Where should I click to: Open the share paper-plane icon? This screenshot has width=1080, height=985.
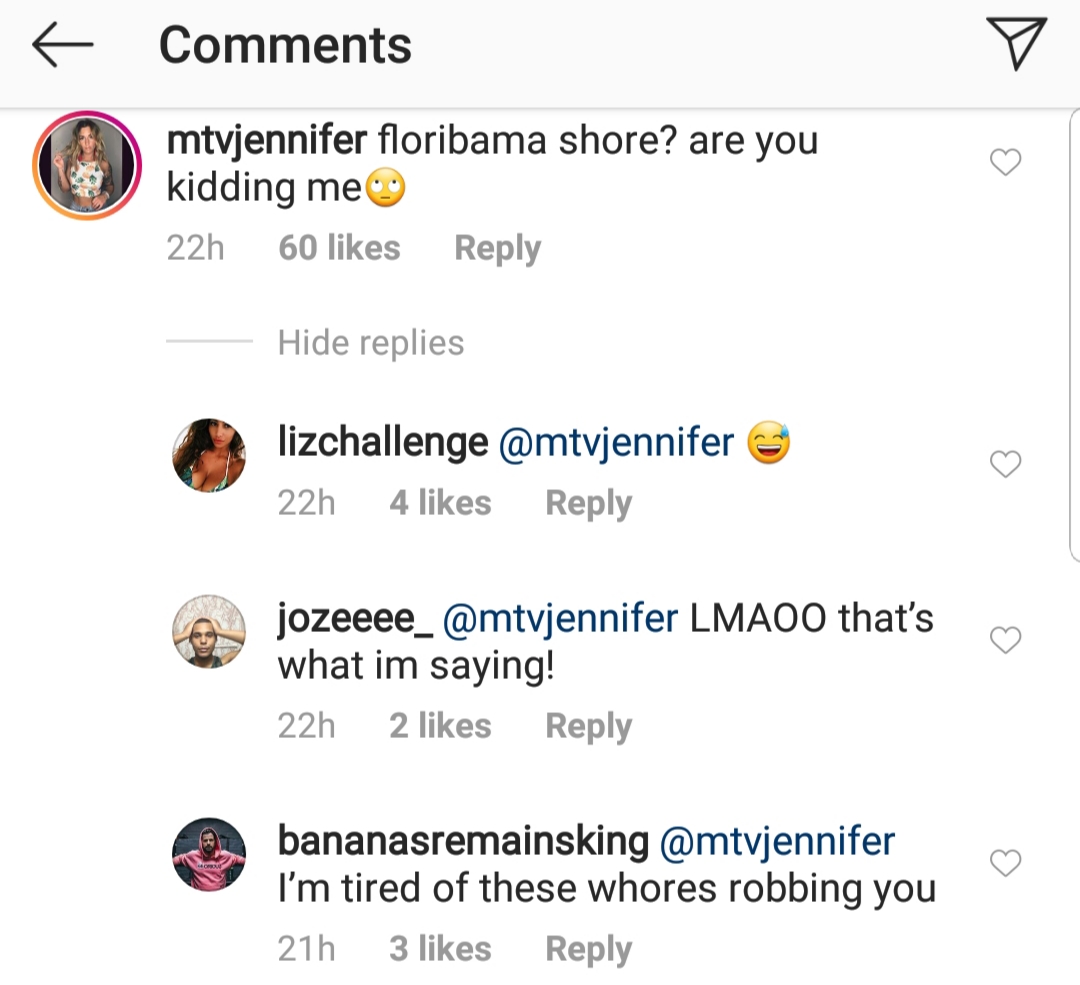pyautogui.click(x=1017, y=43)
